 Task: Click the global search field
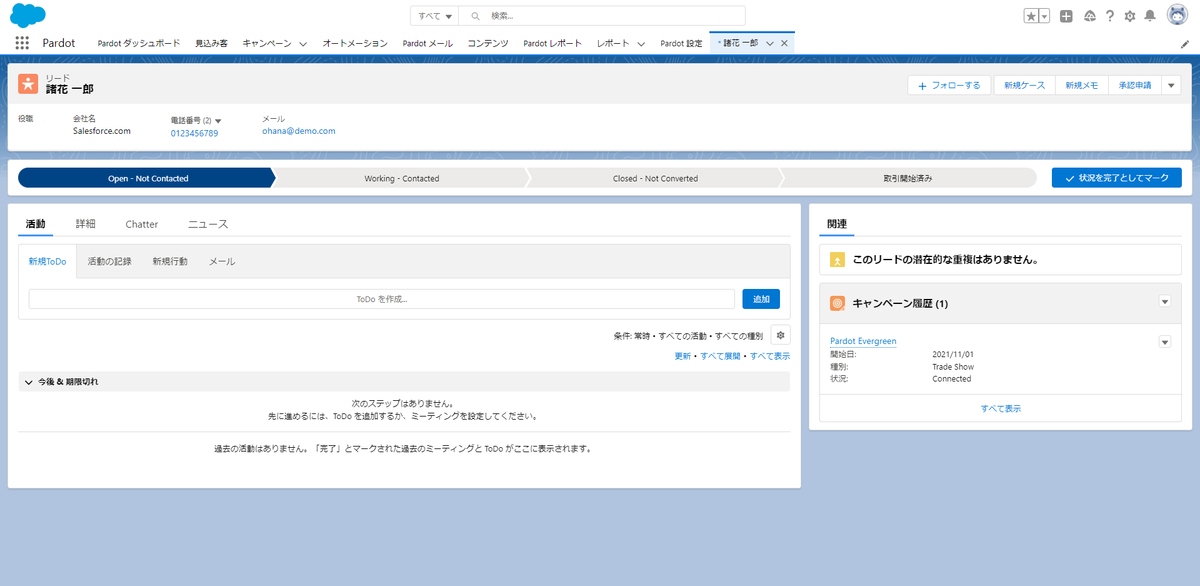click(x=602, y=16)
